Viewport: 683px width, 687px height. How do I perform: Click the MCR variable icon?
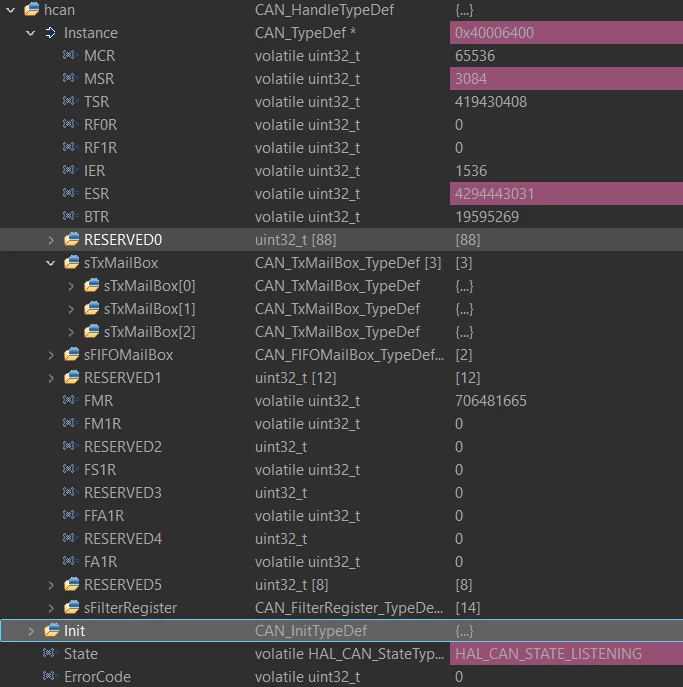tap(71, 55)
